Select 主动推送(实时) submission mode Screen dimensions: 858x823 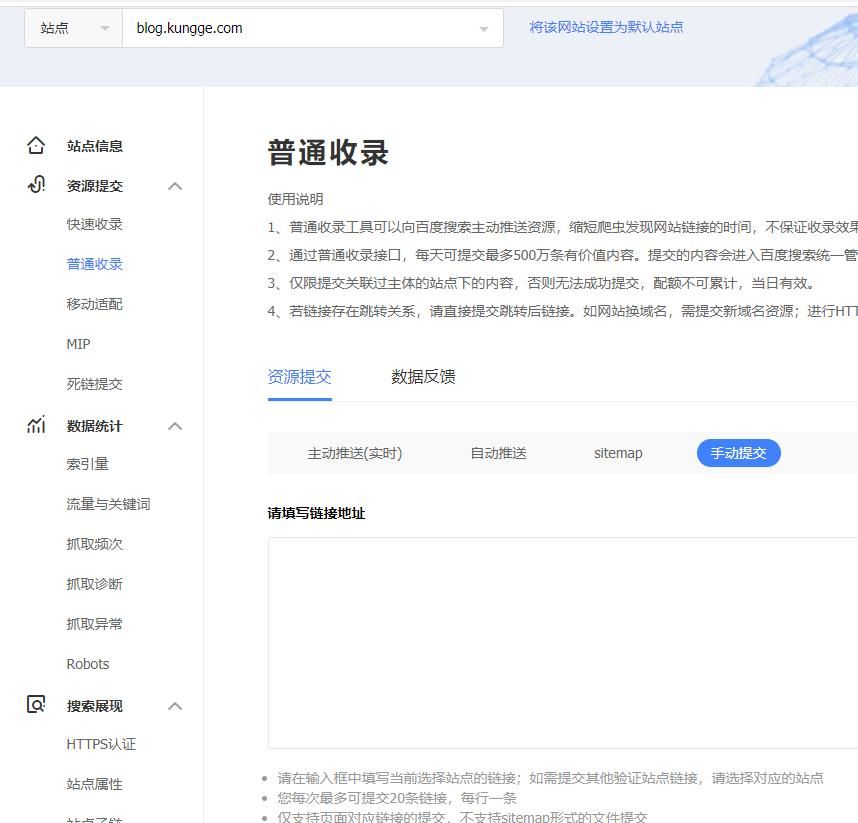point(354,453)
